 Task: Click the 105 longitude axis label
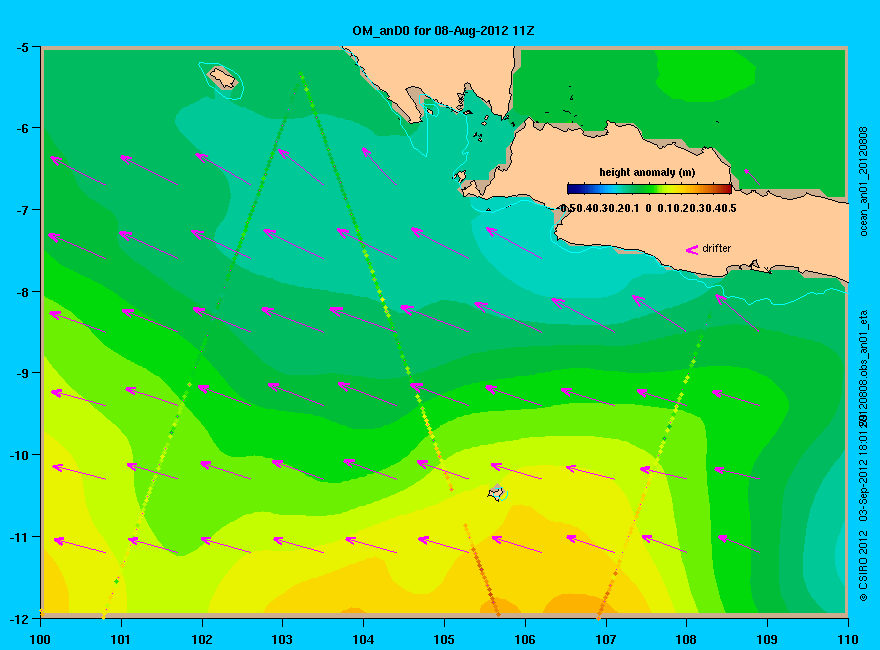444,639
